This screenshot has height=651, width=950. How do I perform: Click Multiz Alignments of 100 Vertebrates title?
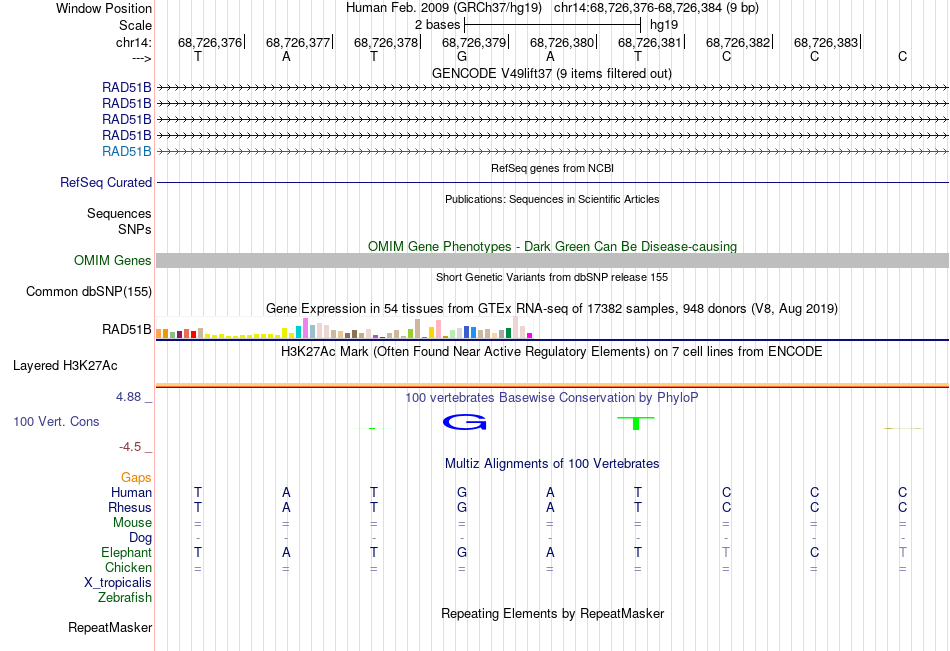tap(552, 464)
